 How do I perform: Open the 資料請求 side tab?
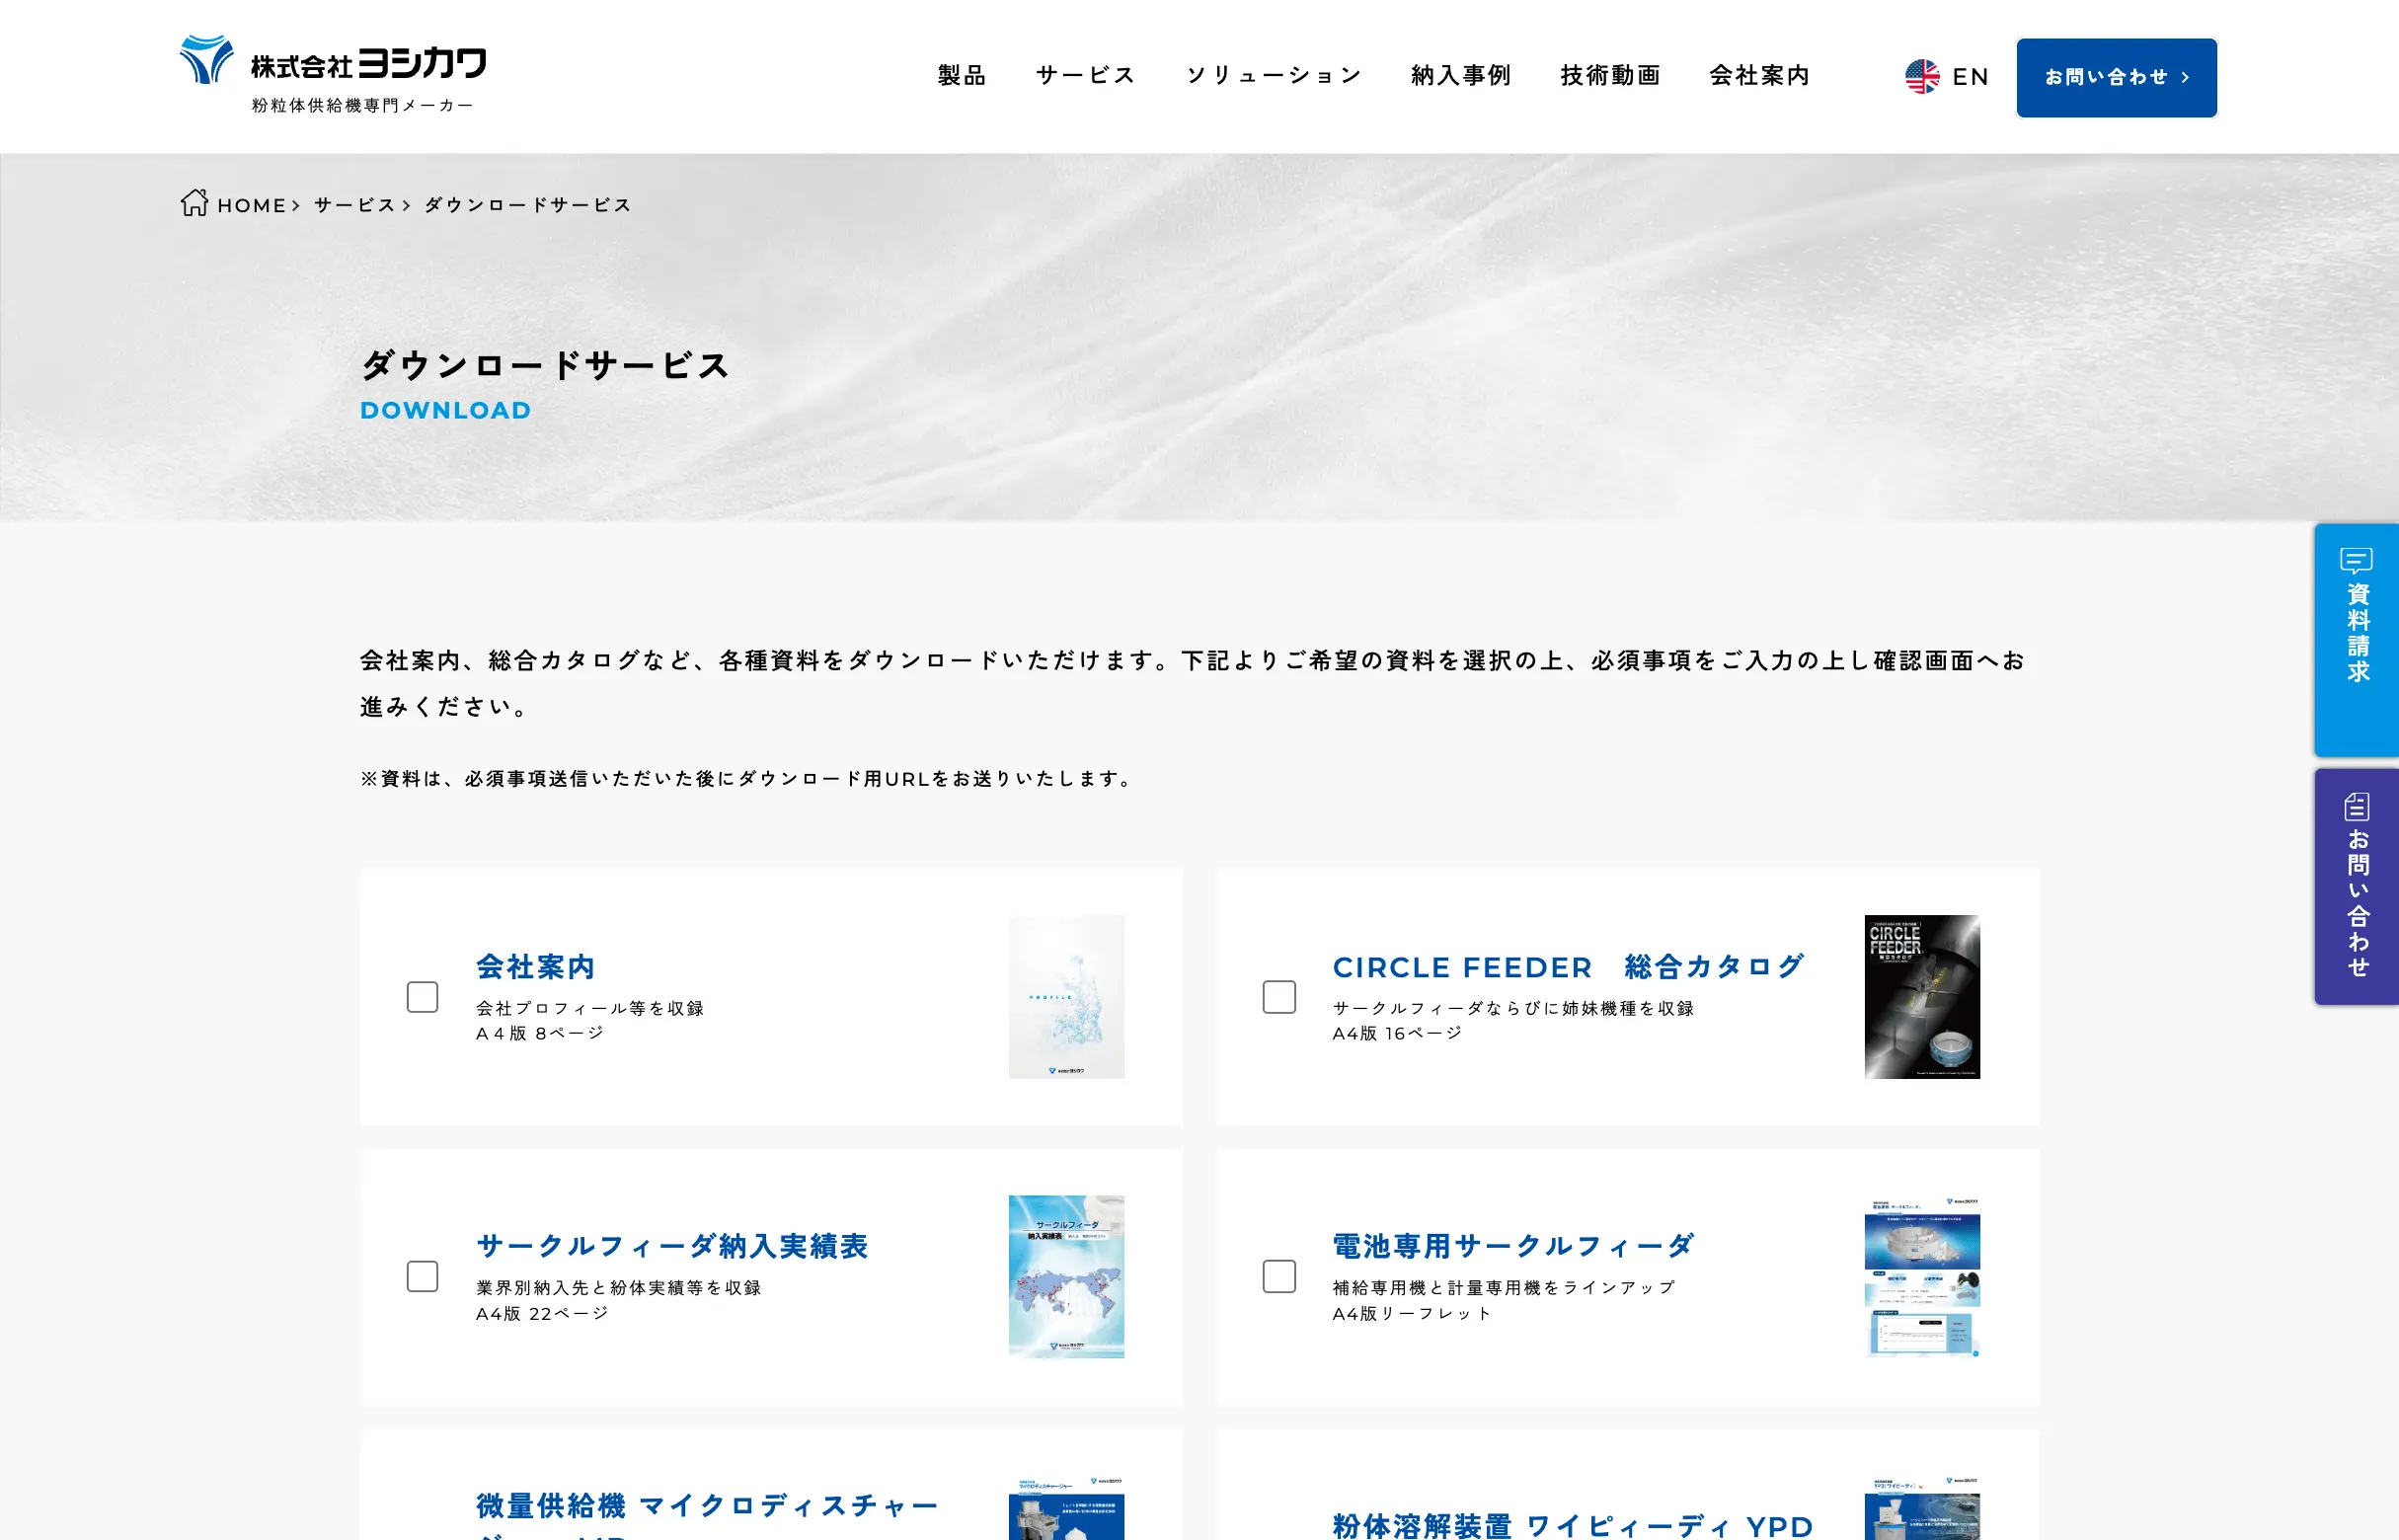pyautogui.click(x=2356, y=640)
